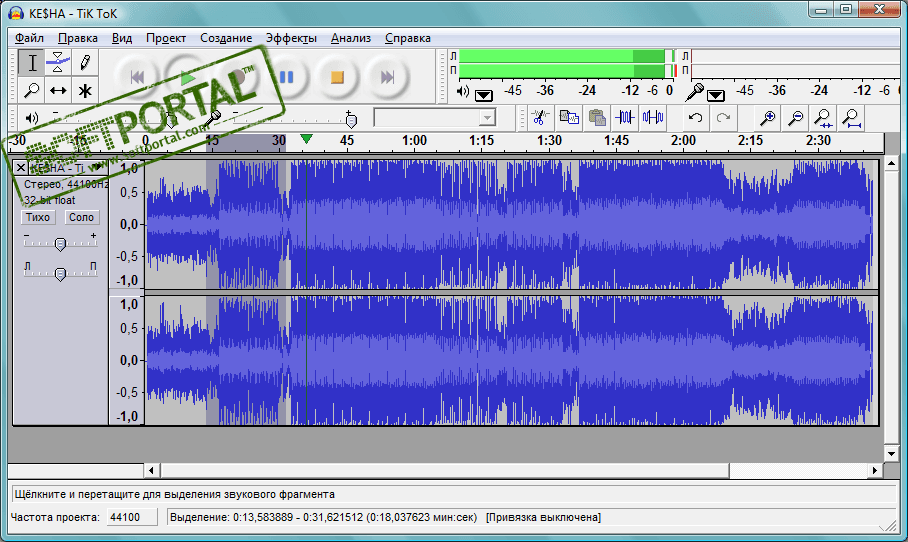908x542 pixels.
Task: Click horizontal scrollbar left arrow
Action: click(152, 470)
